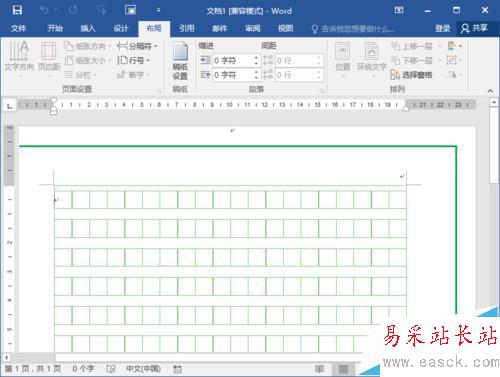Switch to the 审阅 (Review) tab
Image resolution: width=500 pixels, height=377 pixels.
[x=253, y=28]
